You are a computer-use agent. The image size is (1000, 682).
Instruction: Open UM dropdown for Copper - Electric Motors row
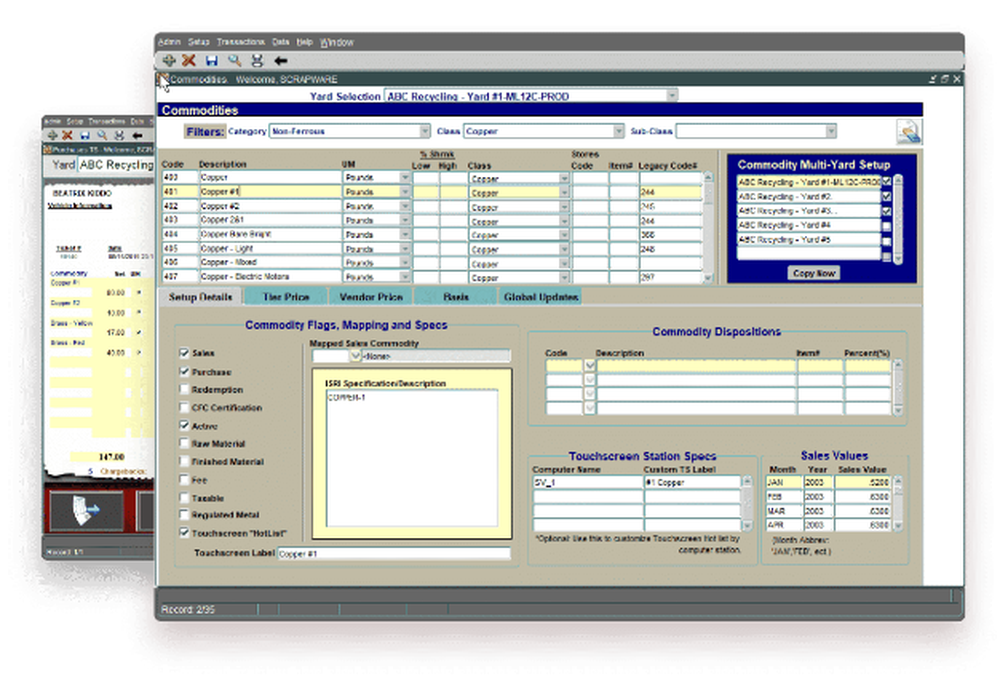click(x=405, y=277)
